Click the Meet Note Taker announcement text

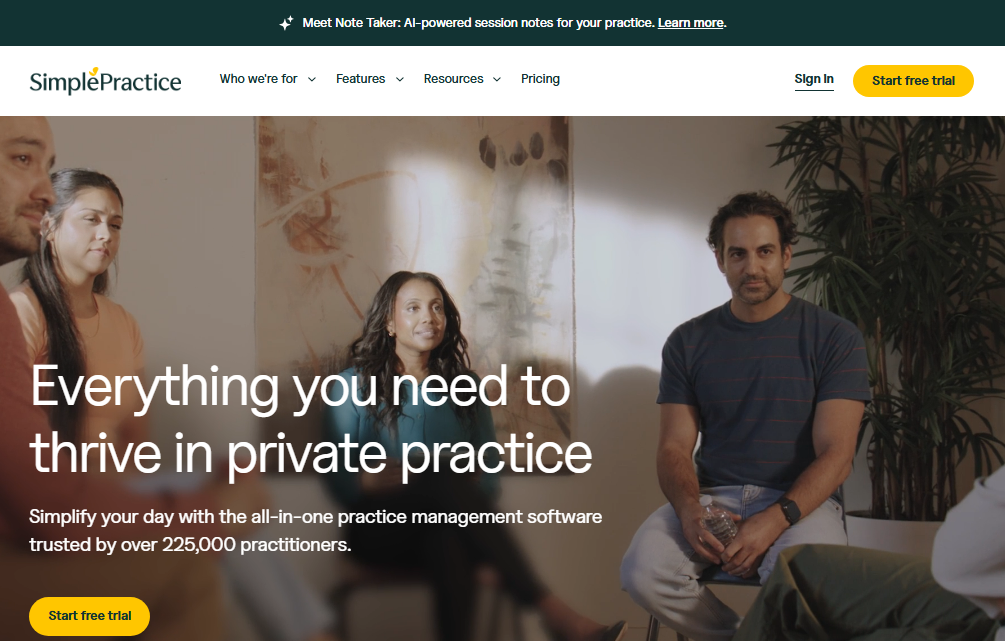479,23
